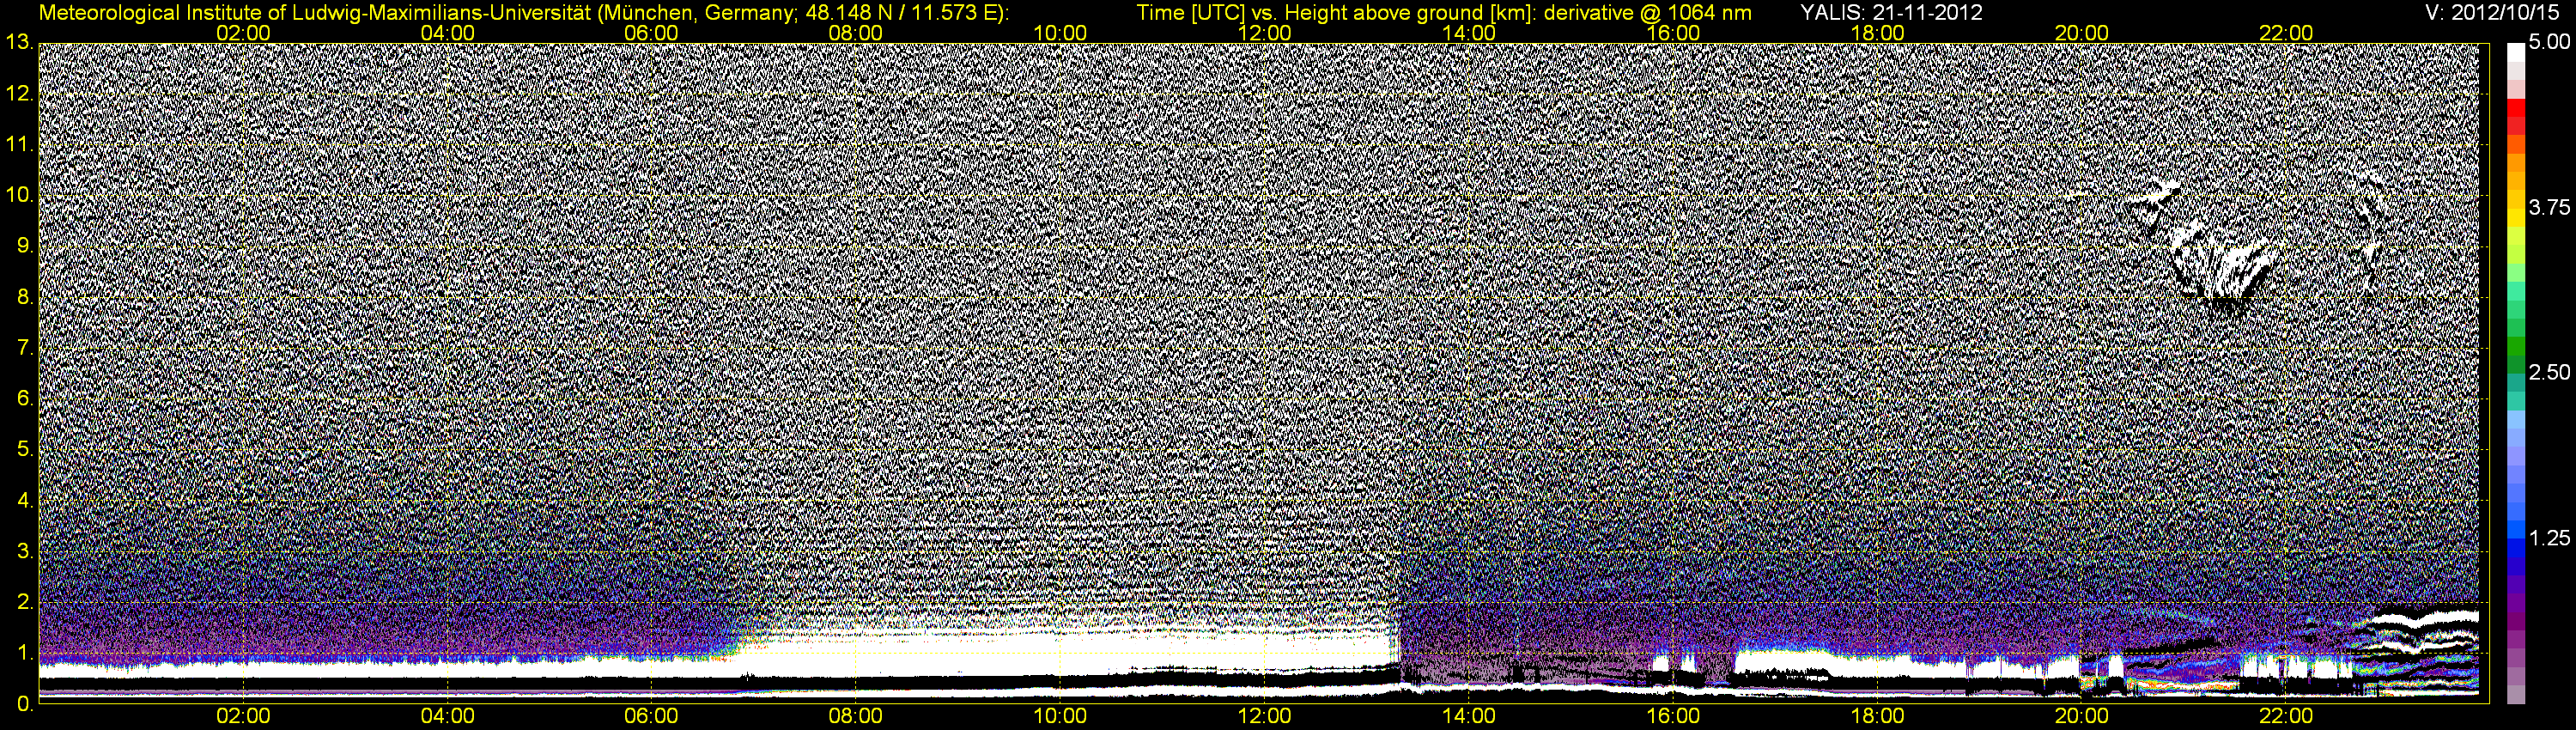Select the '02:00' label on the bottom time axis
Viewport: 2576px width, 730px height.
point(244,717)
